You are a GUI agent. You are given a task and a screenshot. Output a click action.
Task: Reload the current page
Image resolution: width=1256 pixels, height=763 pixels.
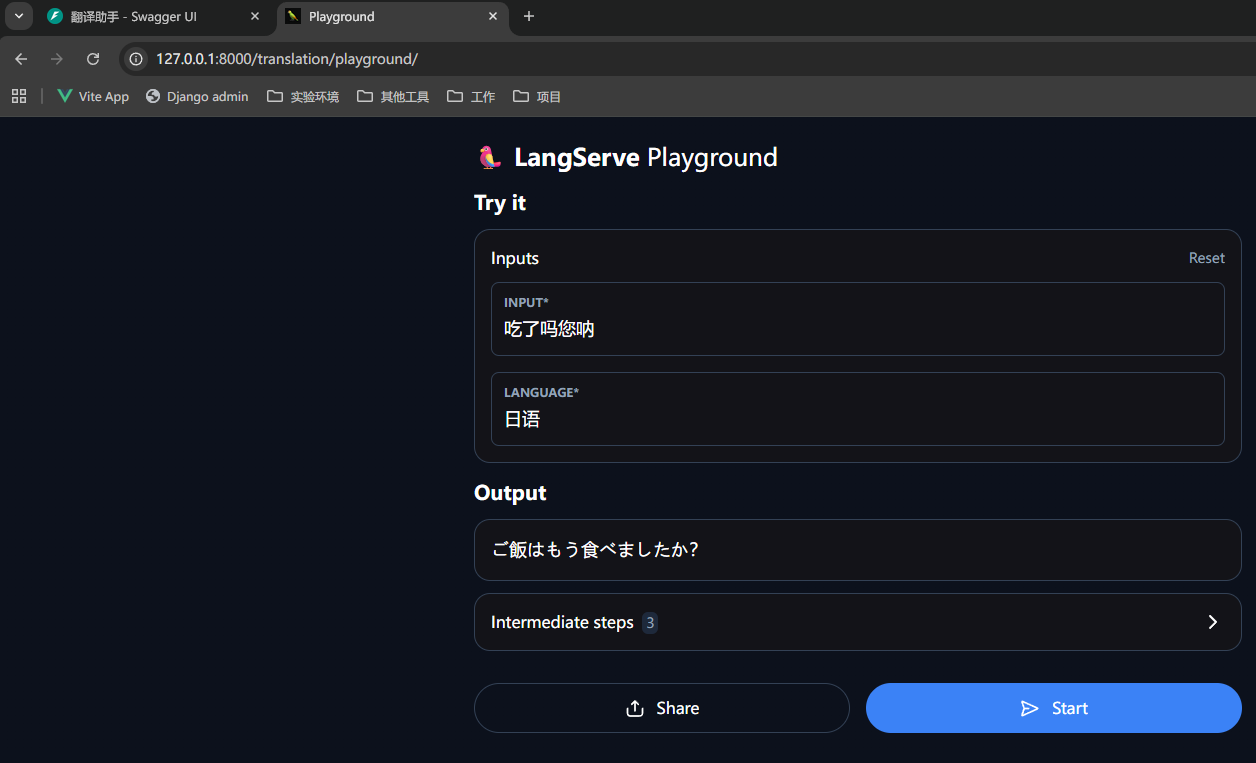pyautogui.click(x=93, y=59)
